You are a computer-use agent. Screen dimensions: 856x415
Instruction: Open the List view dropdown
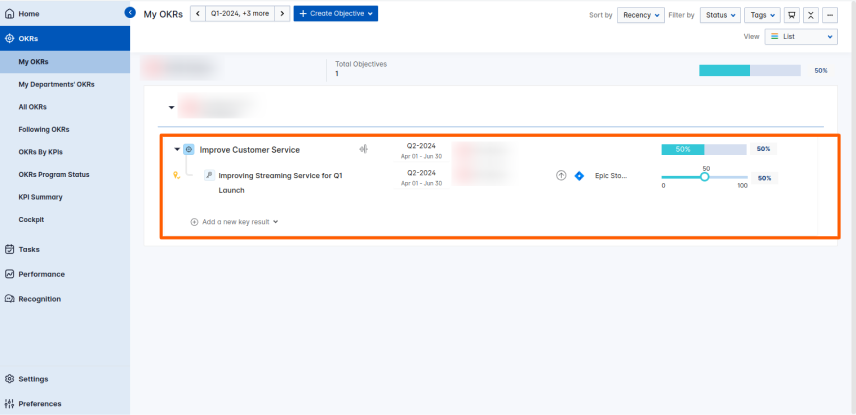pyautogui.click(x=801, y=37)
